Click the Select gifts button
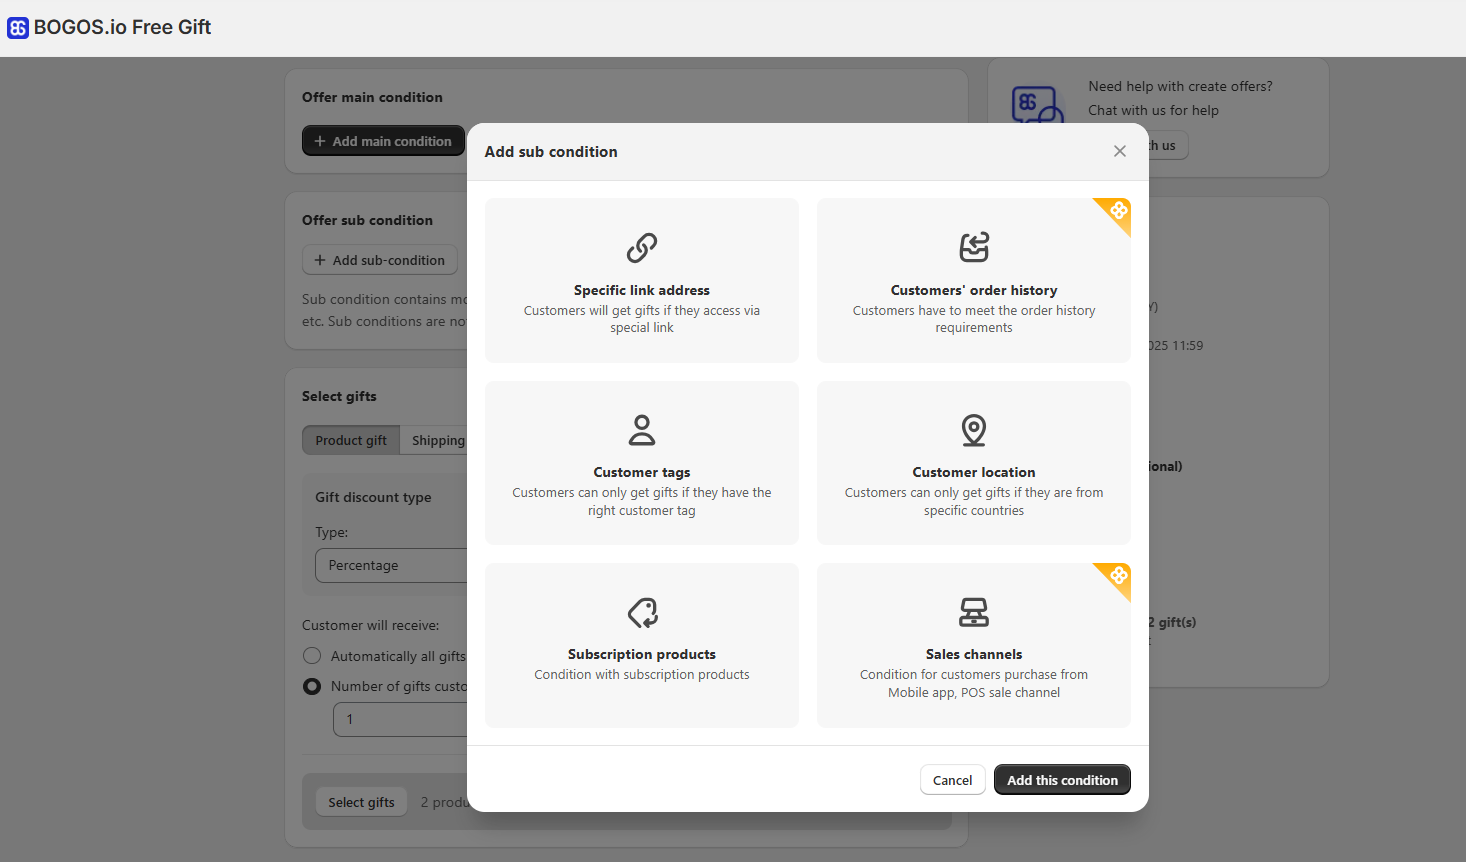This screenshot has height=862, width=1466. pos(361,802)
